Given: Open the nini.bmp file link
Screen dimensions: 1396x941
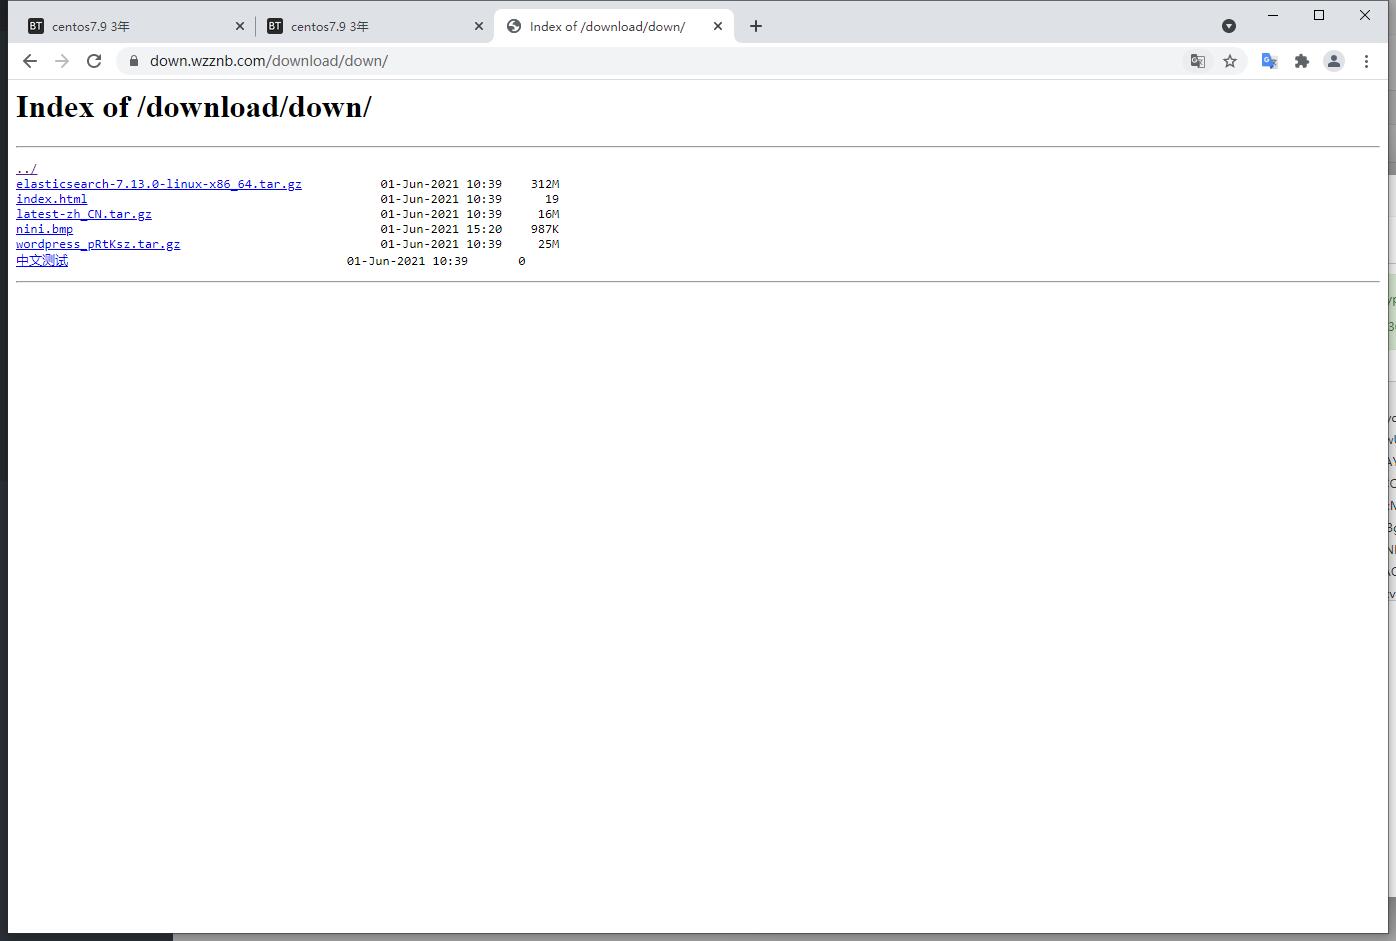Looking at the screenshot, I should (45, 229).
